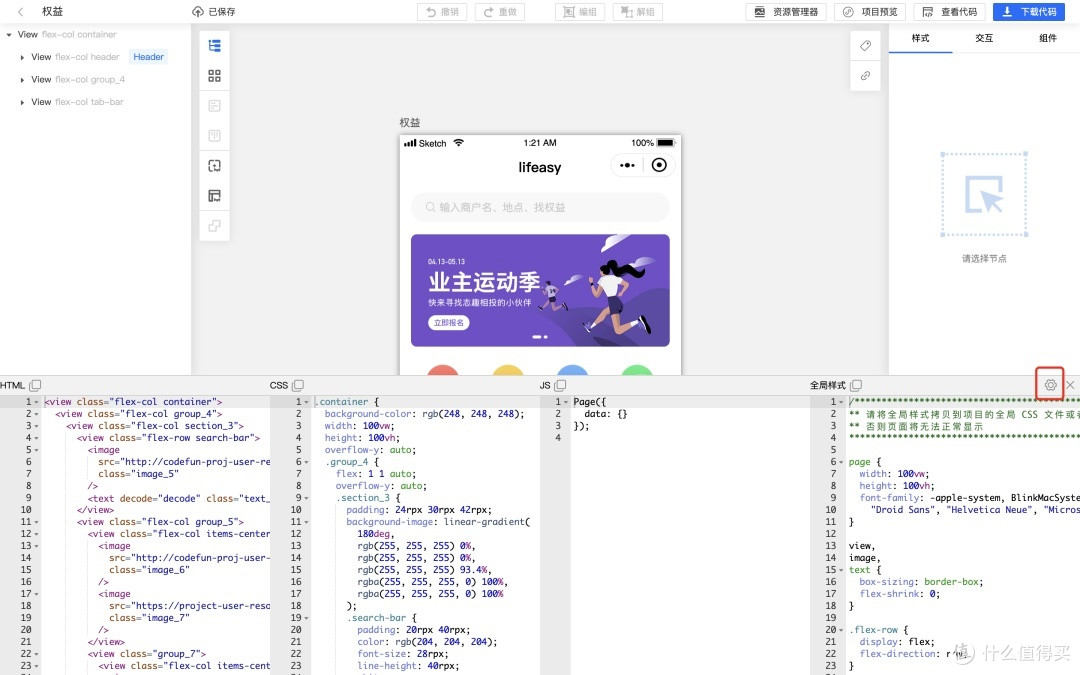Fold HTML line 1 with its arrow
Screen dimensions: 1080x675
[x=37, y=402]
